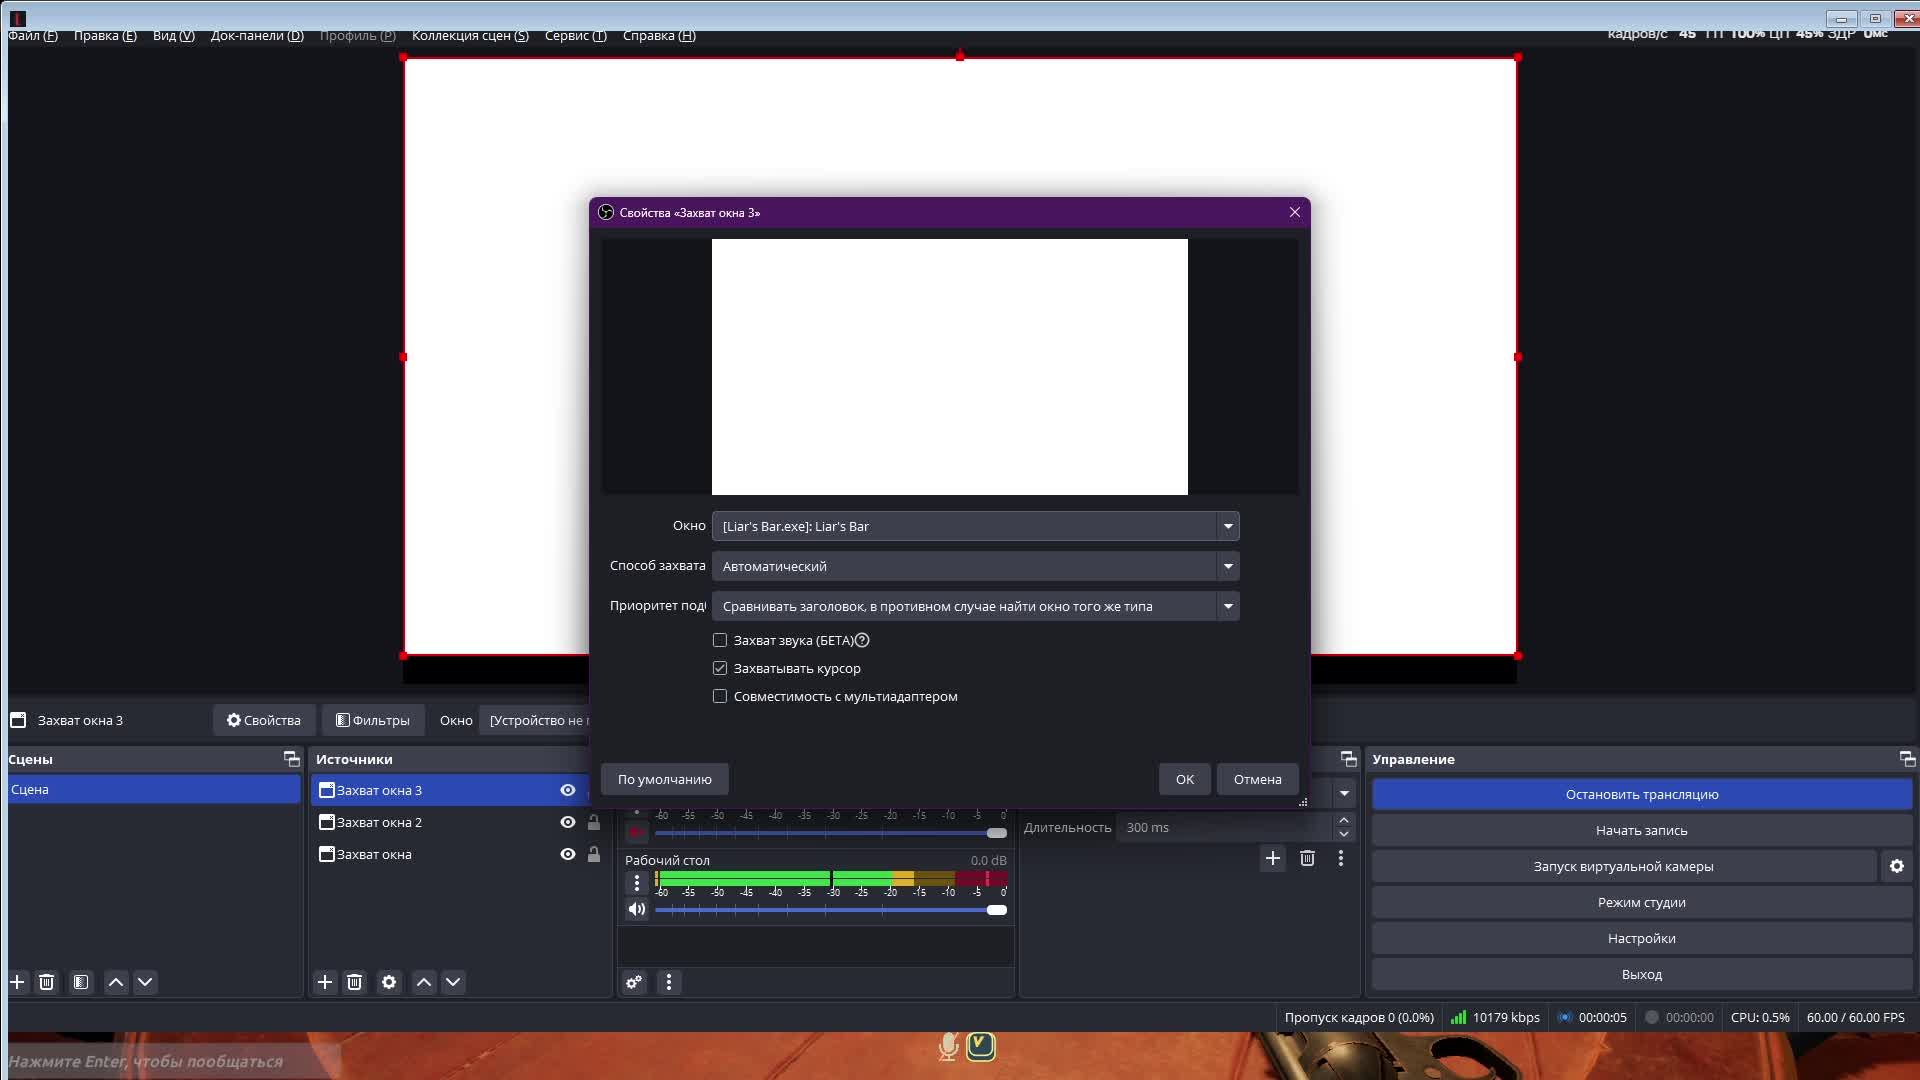This screenshot has height=1080, width=1920.
Task: Click the По умолчанию button
Action: [x=664, y=779]
